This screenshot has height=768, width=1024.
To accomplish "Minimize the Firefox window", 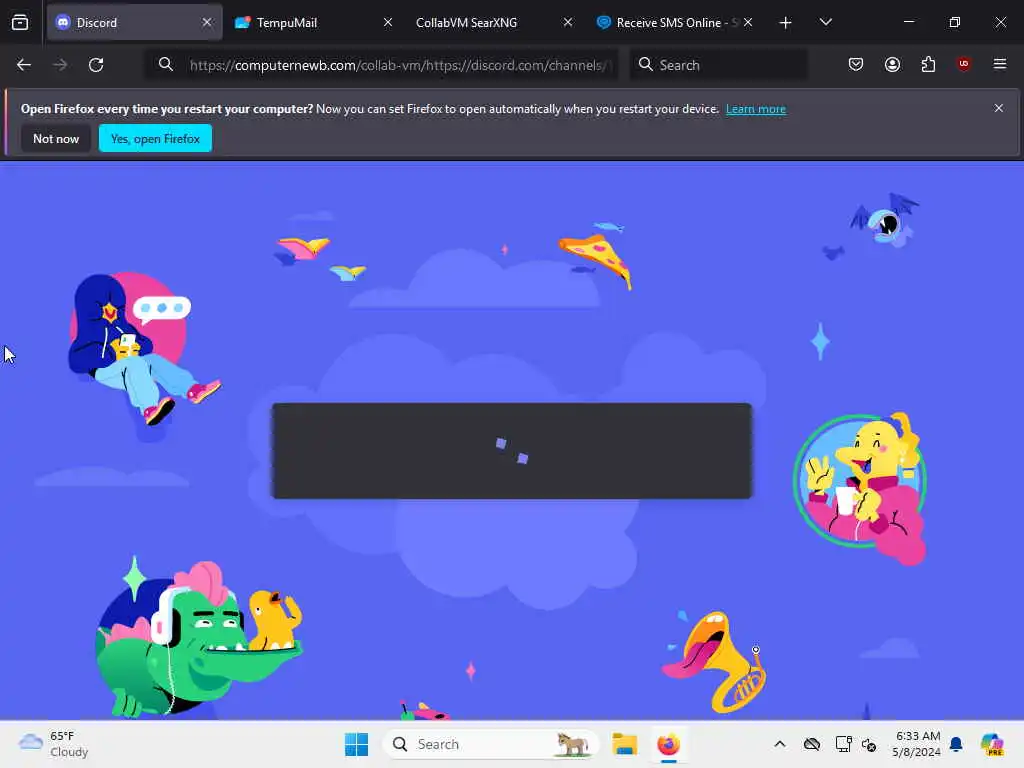I will pyautogui.click(x=908, y=22).
